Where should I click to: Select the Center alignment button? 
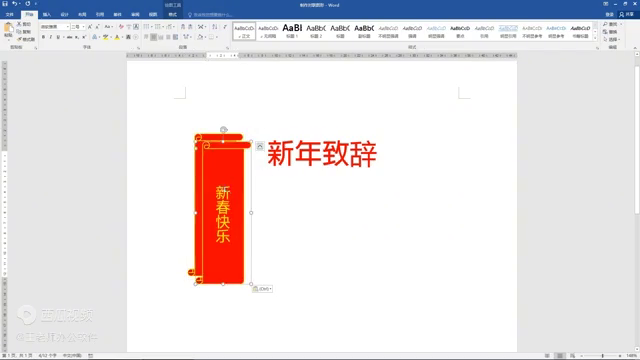tap(153, 37)
